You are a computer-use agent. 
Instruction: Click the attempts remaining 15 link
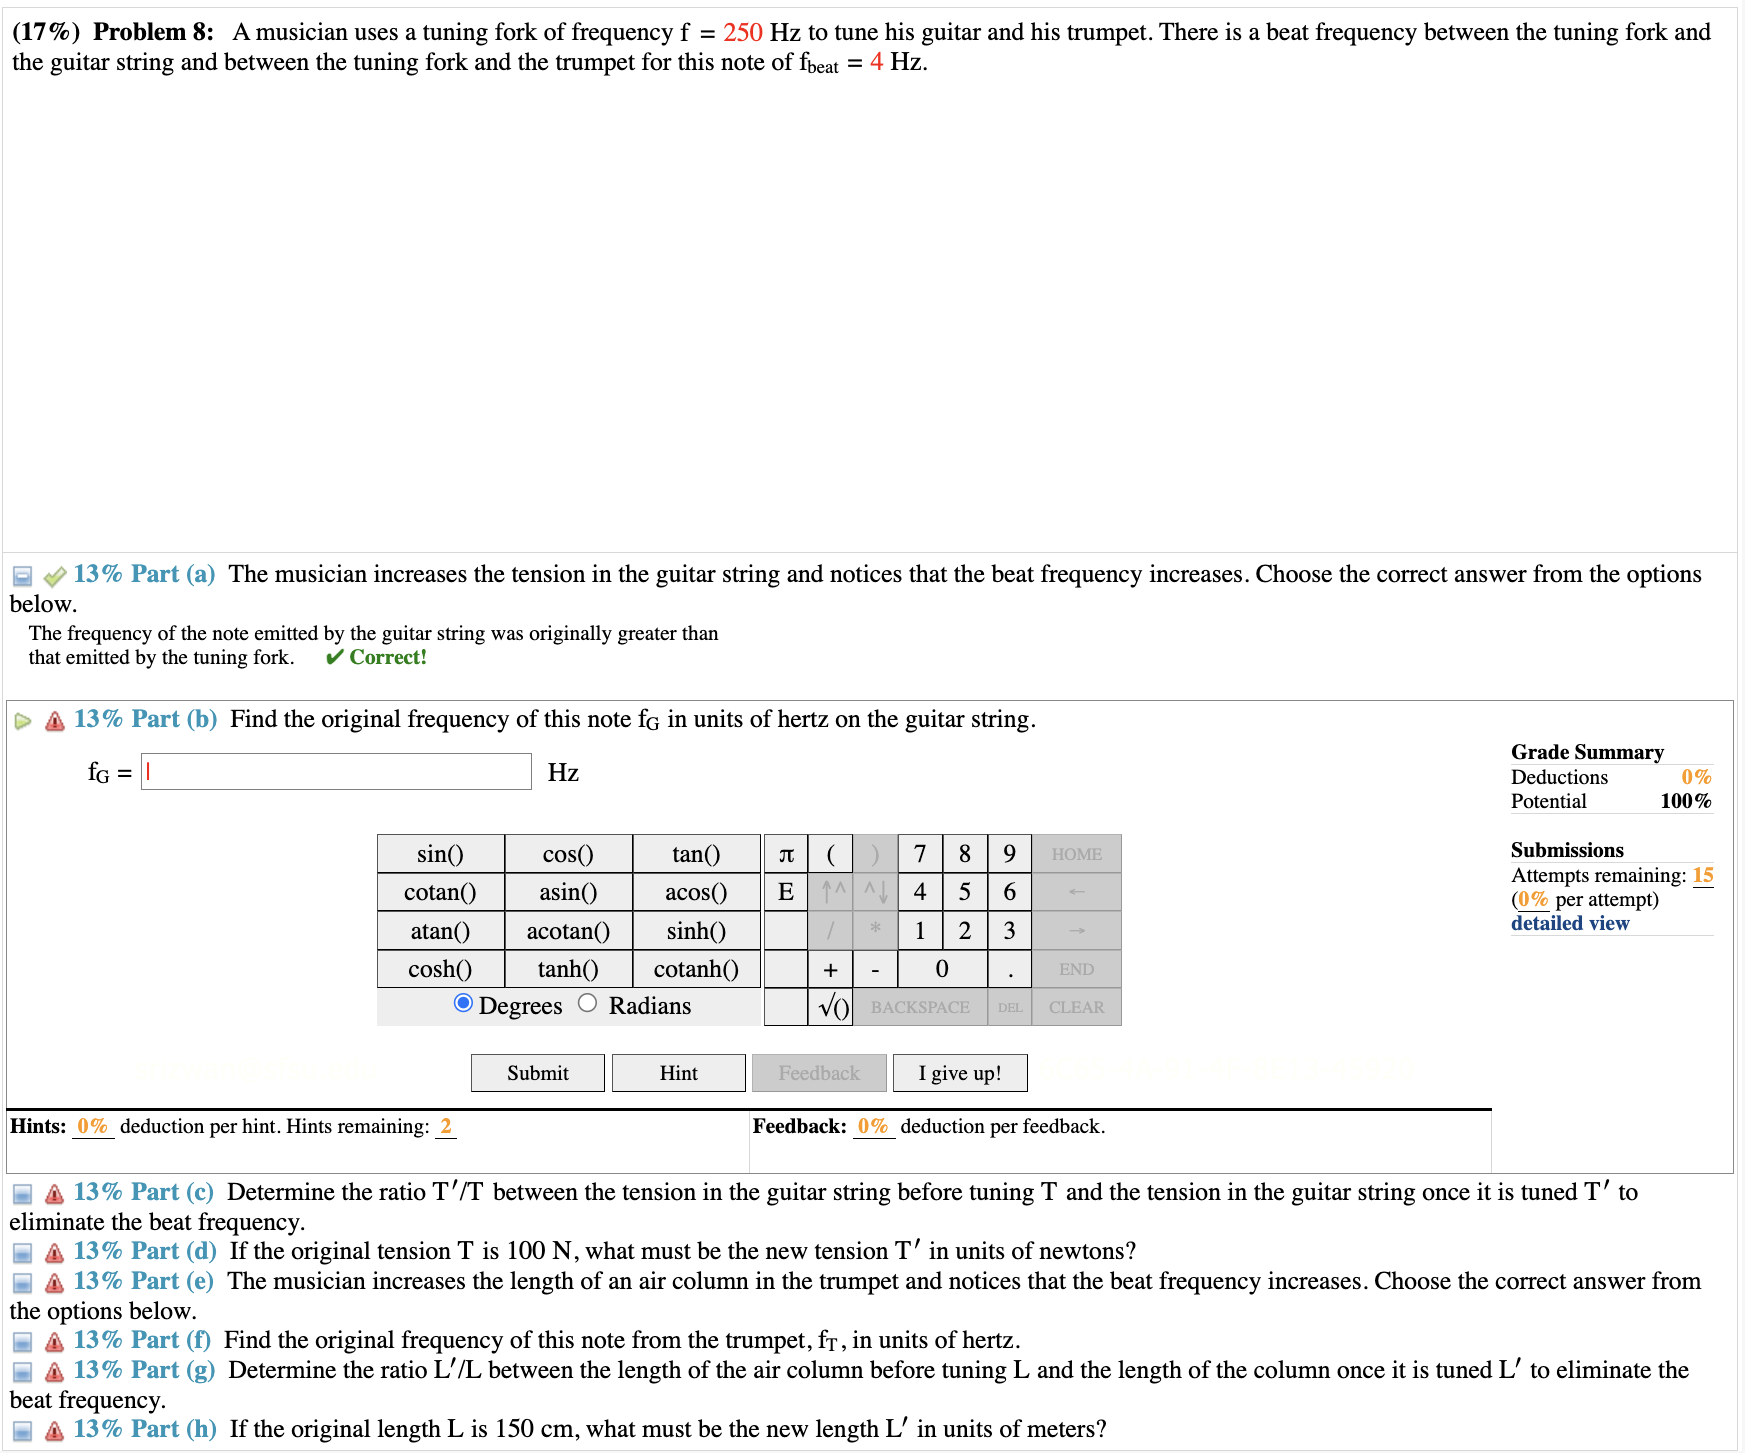click(1703, 875)
